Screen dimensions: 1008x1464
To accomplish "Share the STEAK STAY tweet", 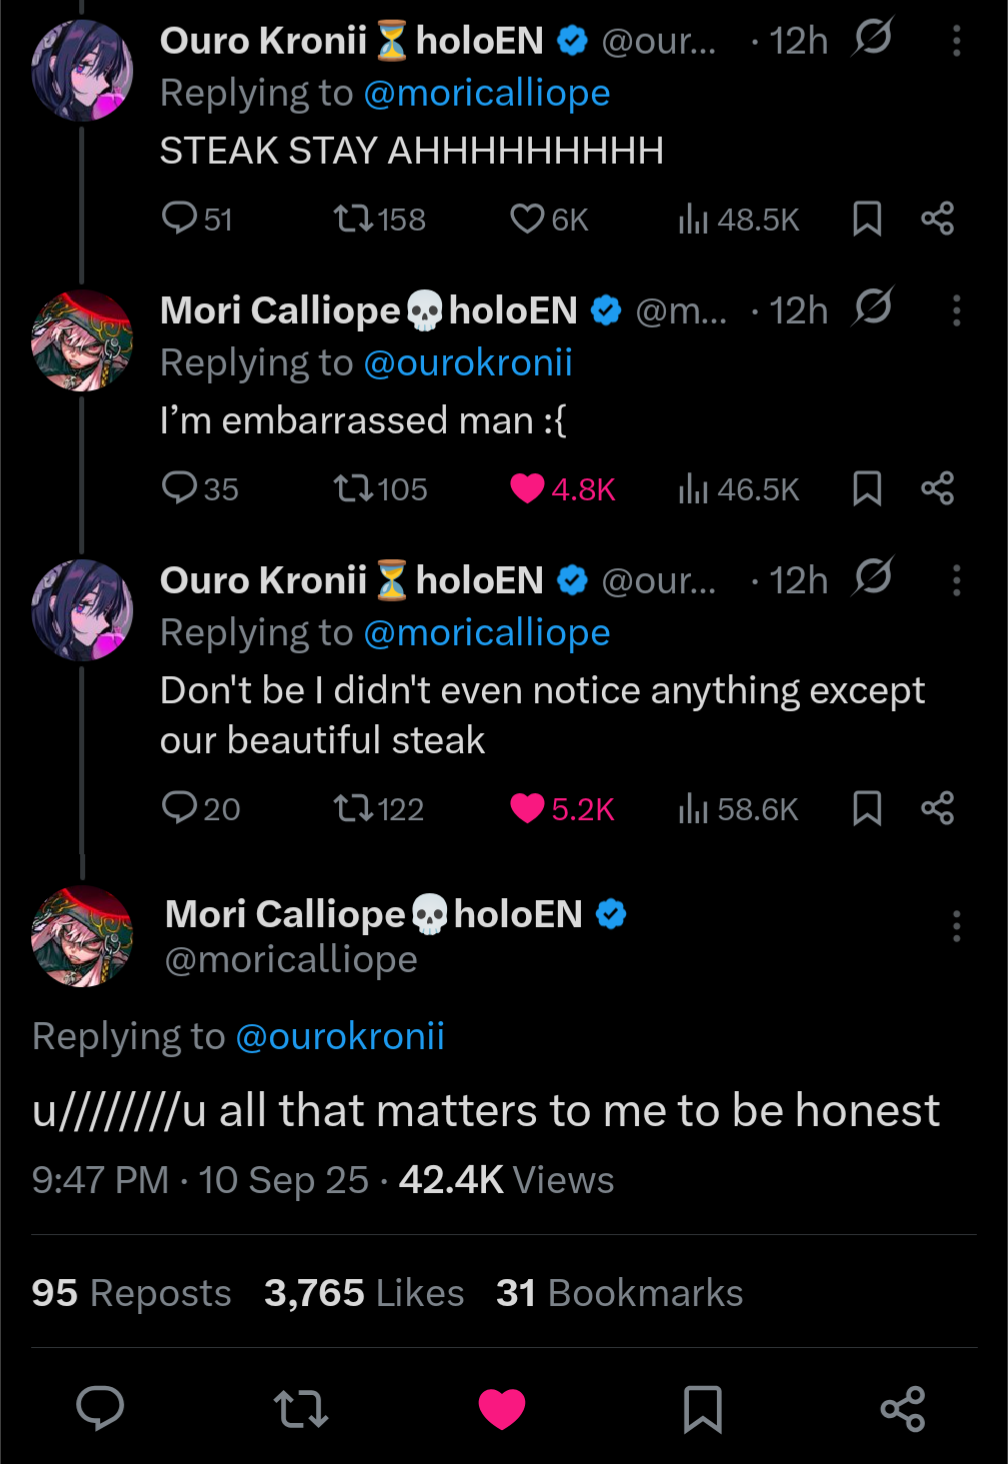I will [x=937, y=218].
